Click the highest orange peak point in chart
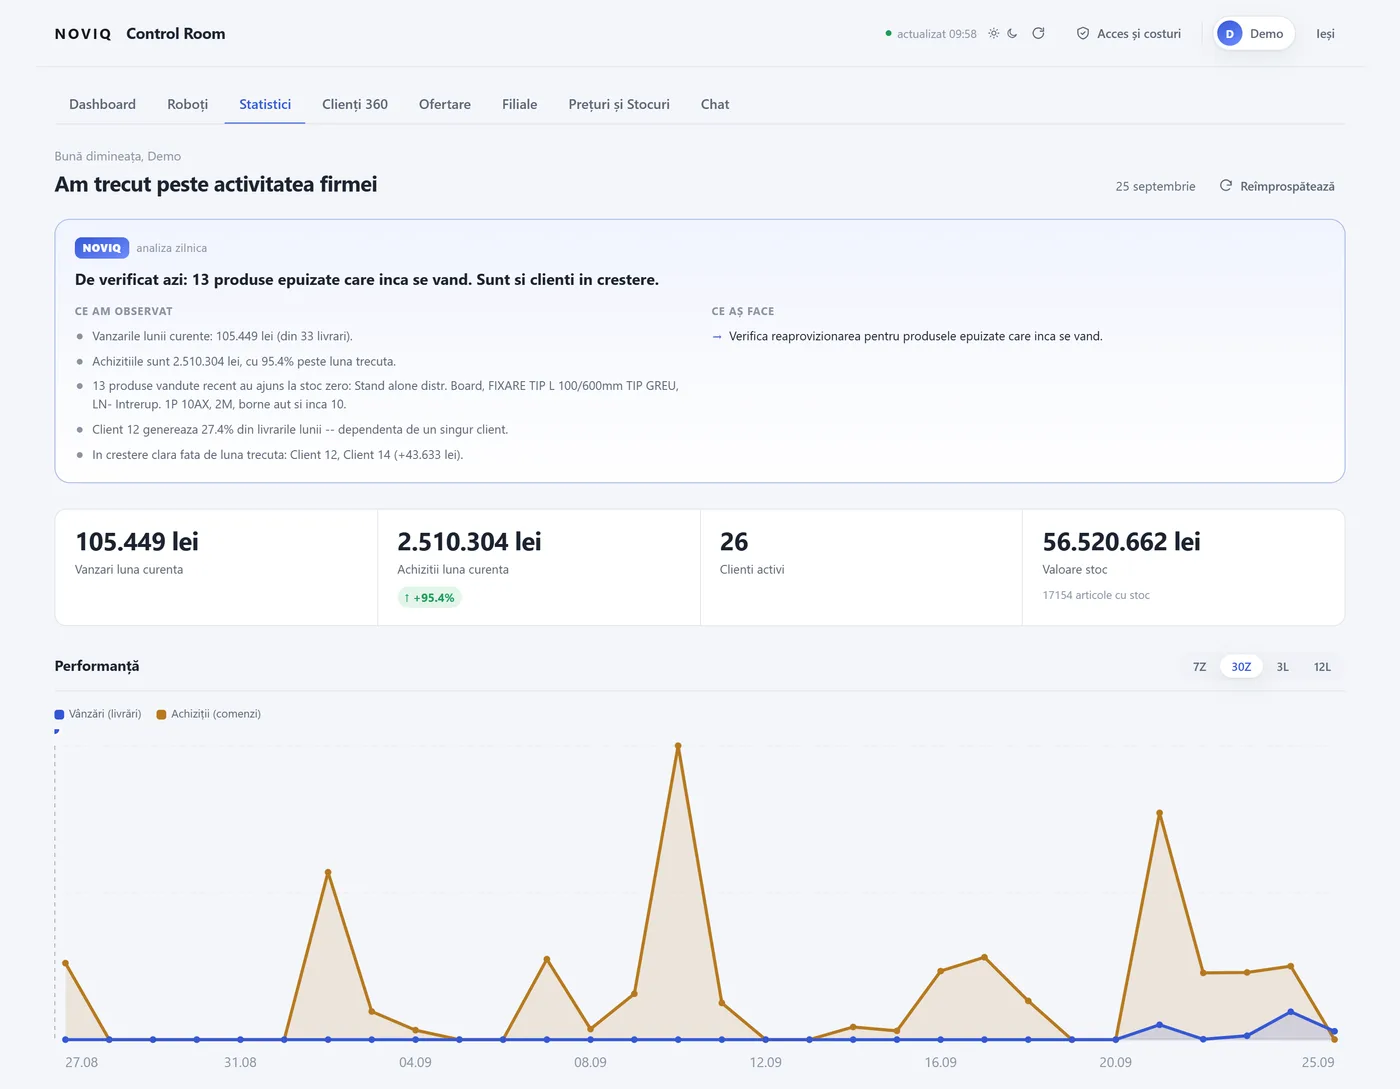The height and width of the screenshot is (1089, 1400). (678, 746)
